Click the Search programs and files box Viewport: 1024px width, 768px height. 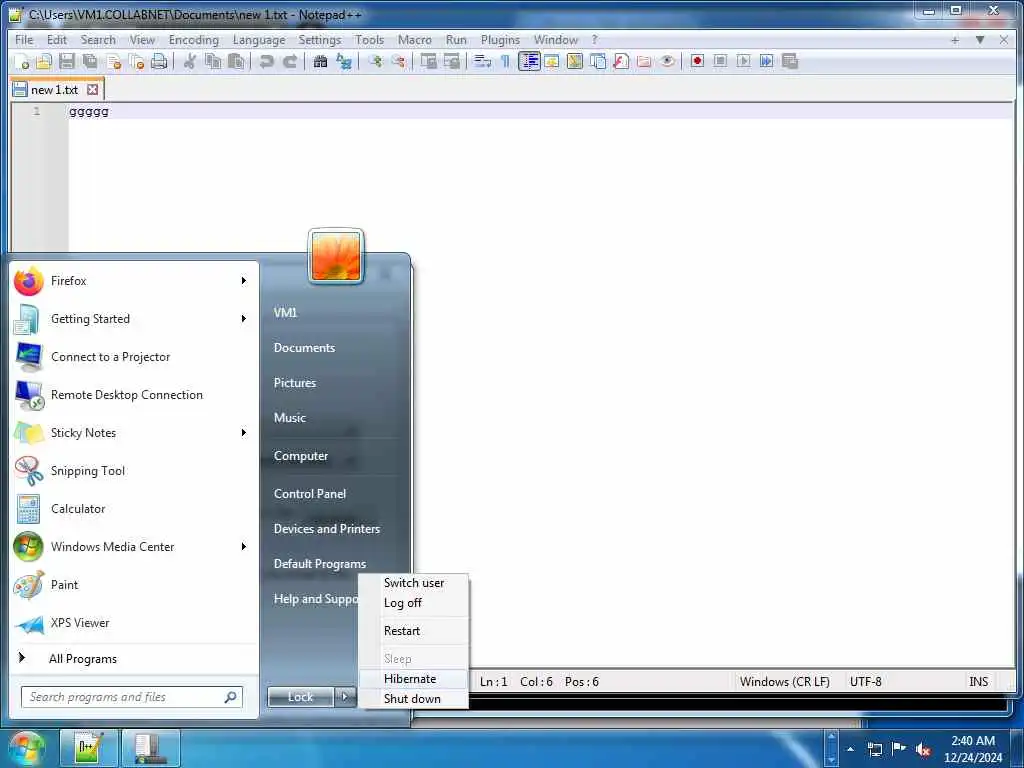click(131, 697)
